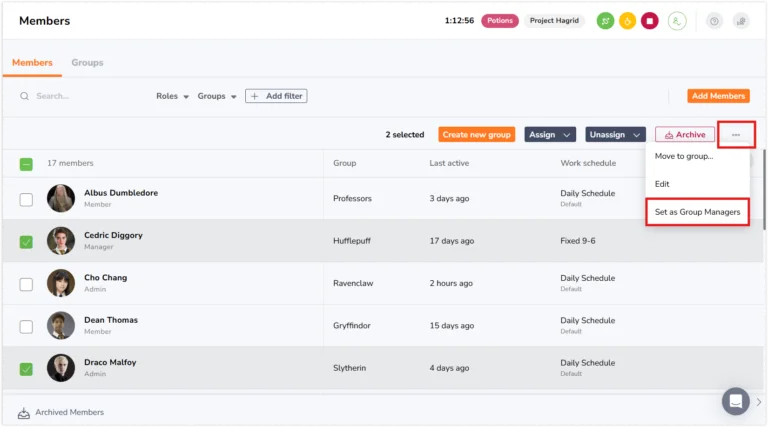768x427 pixels.
Task: Expand the Assign dropdown
Action: 550,135
